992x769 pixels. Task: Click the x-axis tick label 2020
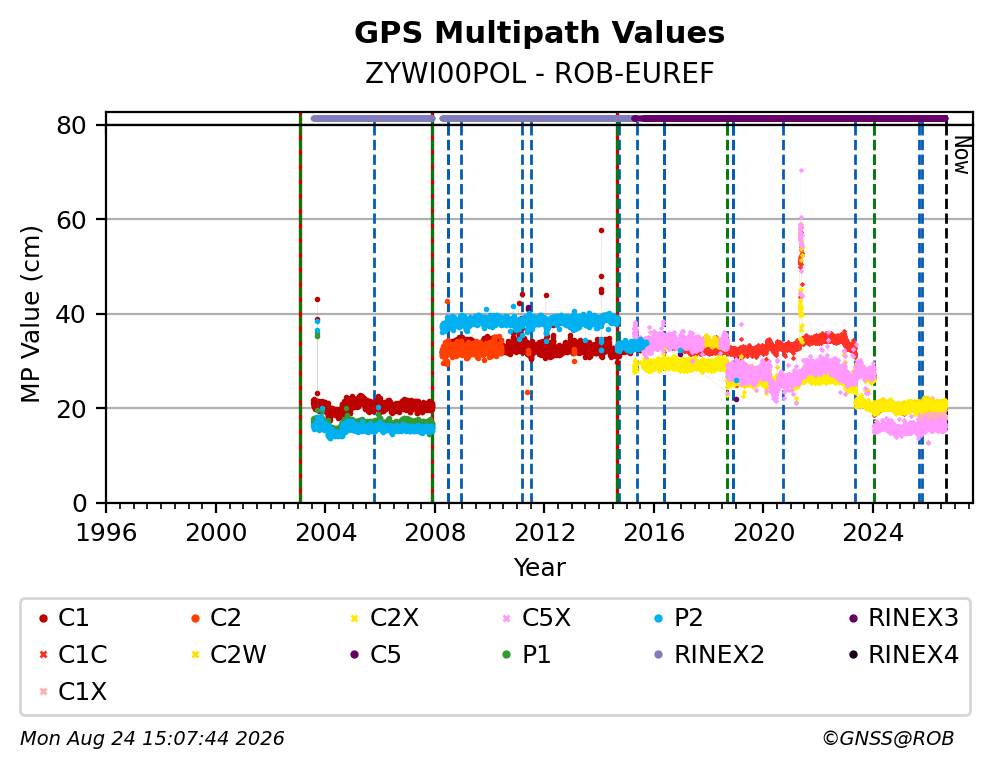point(764,533)
